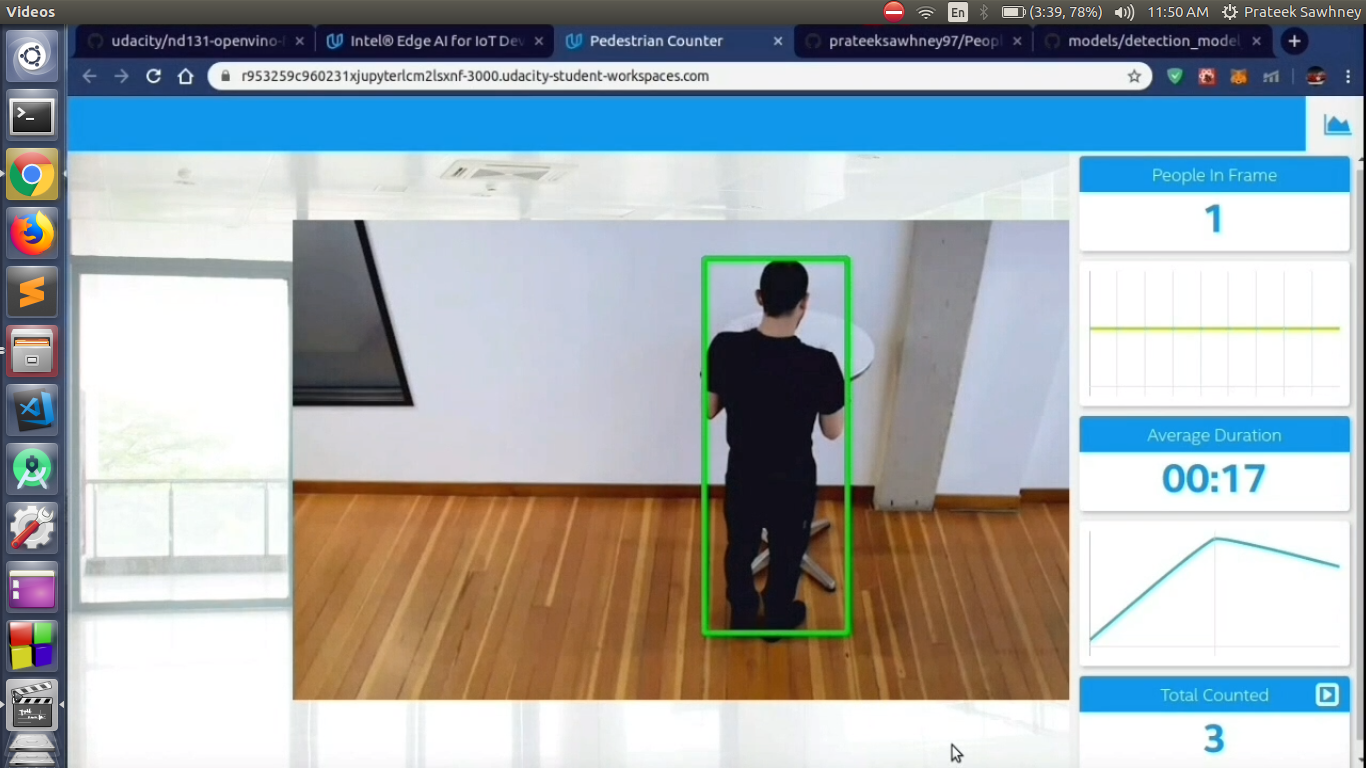This screenshot has height=768, width=1366.
Task: Close the prateeksawhney97/People tab
Action: (x=1018, y=41)
